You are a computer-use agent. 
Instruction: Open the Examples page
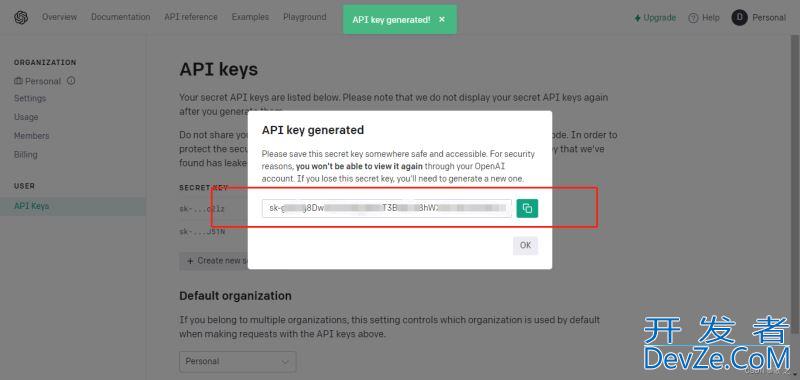click(x=251, y=17)
